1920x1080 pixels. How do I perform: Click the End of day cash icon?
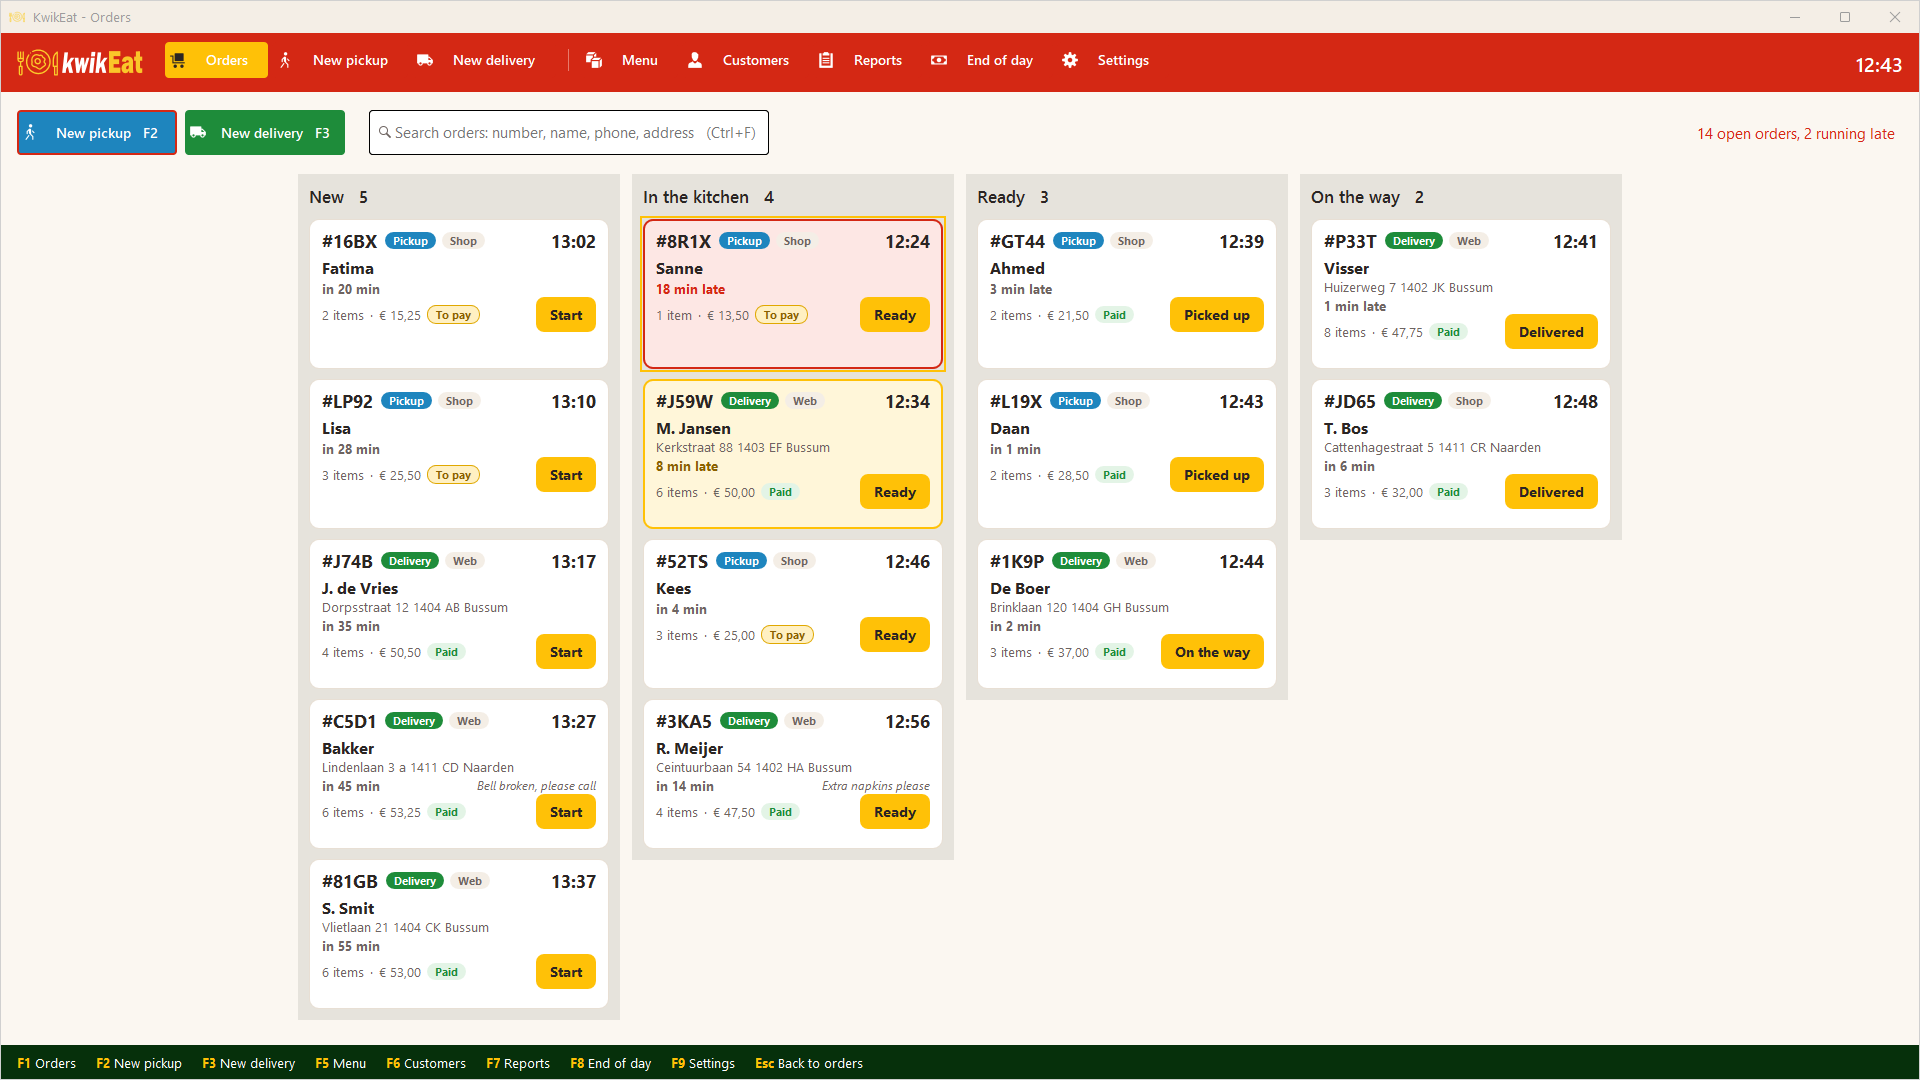tap(939, 60)
